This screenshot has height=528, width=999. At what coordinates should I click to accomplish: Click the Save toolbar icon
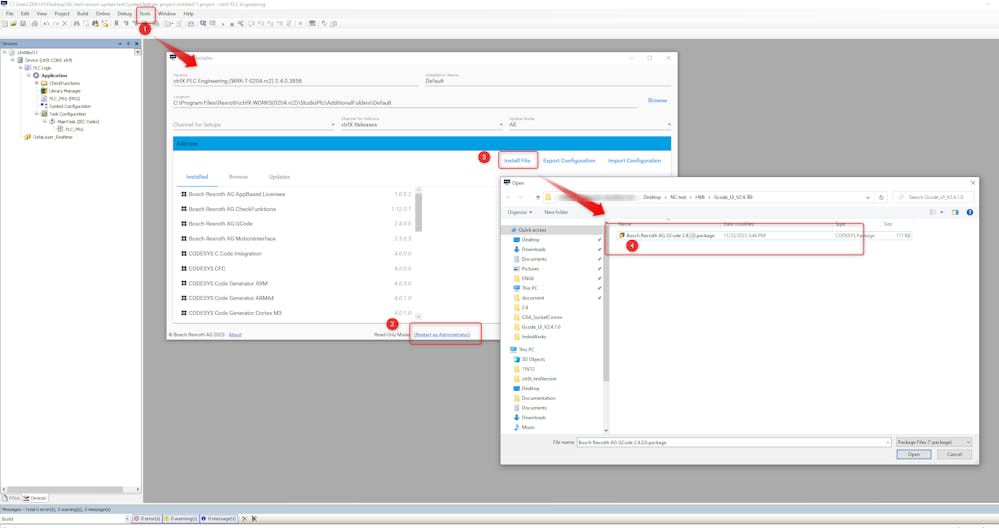coord(23,24)
